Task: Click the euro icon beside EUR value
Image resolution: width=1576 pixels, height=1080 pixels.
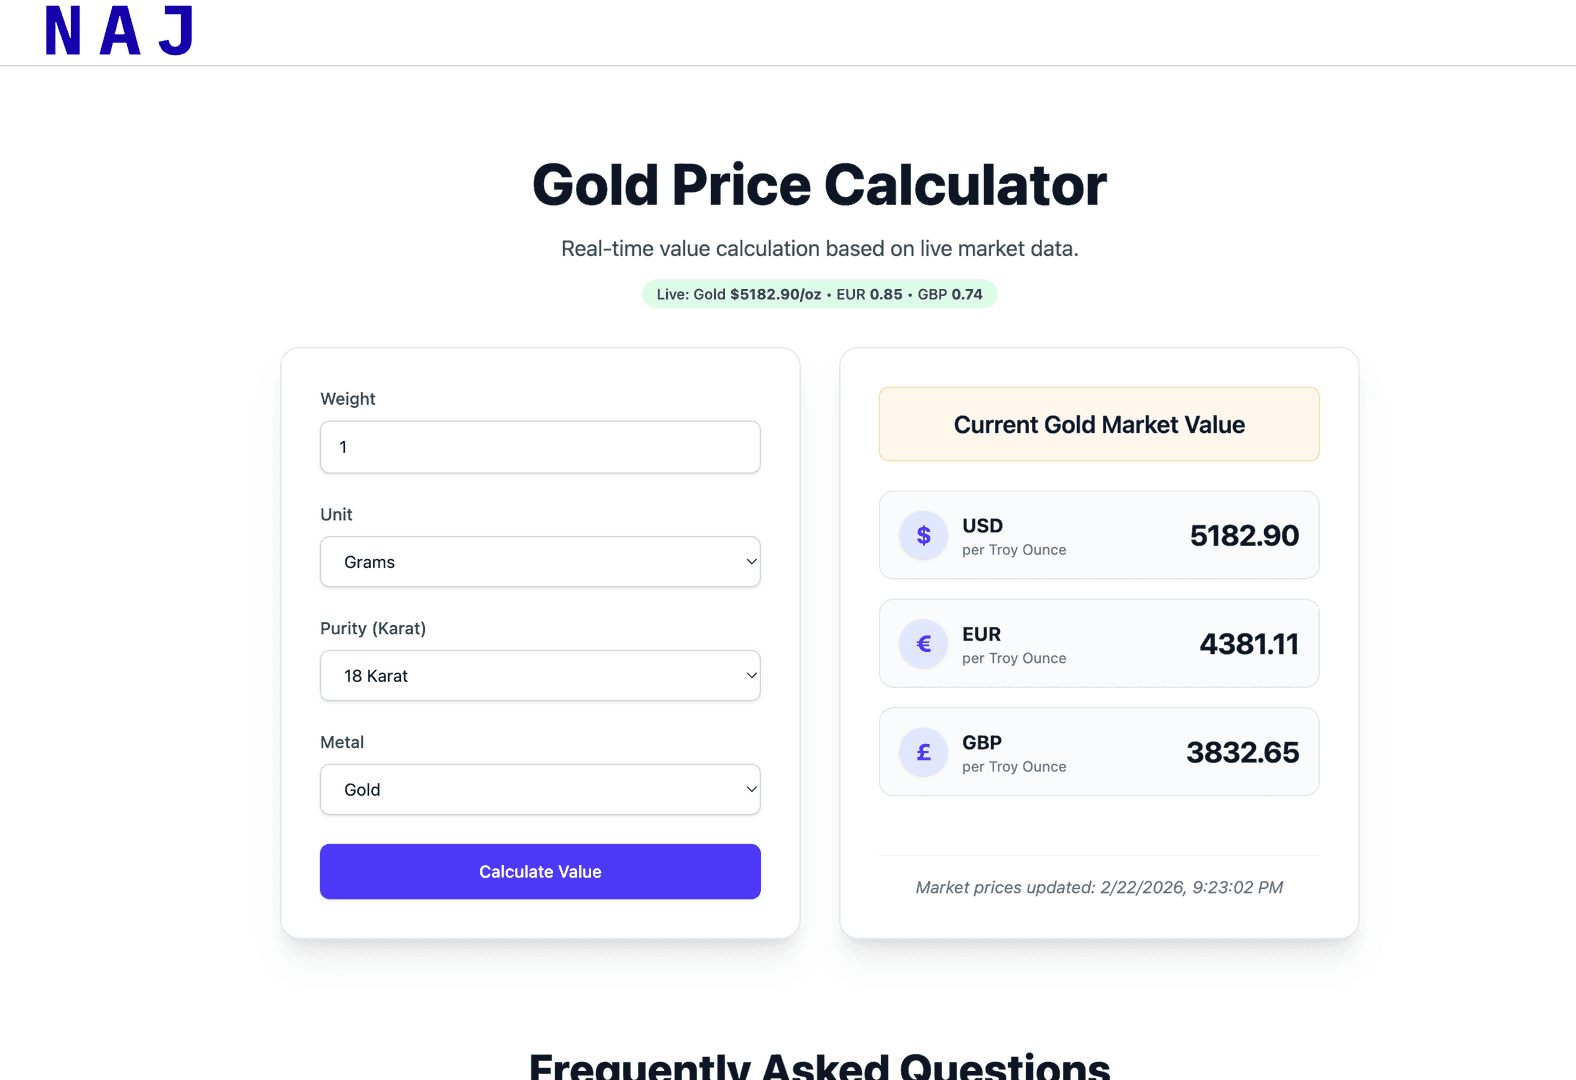Action: (923, 643)
